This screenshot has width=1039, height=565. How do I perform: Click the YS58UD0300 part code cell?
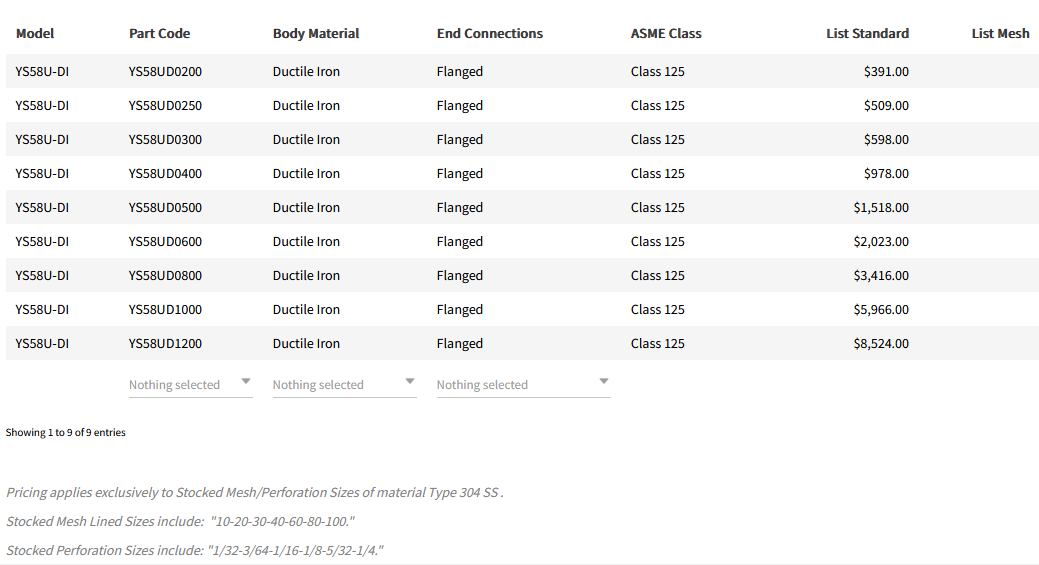165,139
